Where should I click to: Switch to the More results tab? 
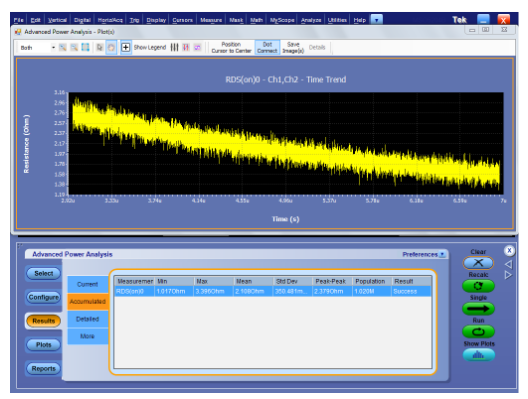(x=88, y=336)
